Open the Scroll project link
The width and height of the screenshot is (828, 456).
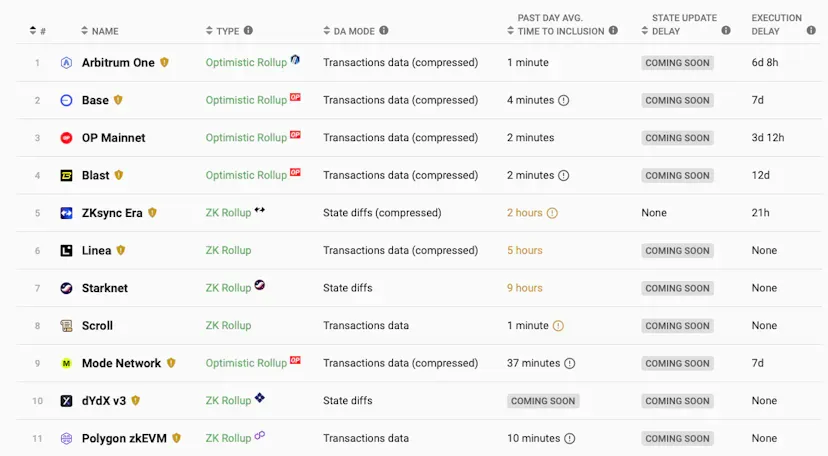click(97, 326)
